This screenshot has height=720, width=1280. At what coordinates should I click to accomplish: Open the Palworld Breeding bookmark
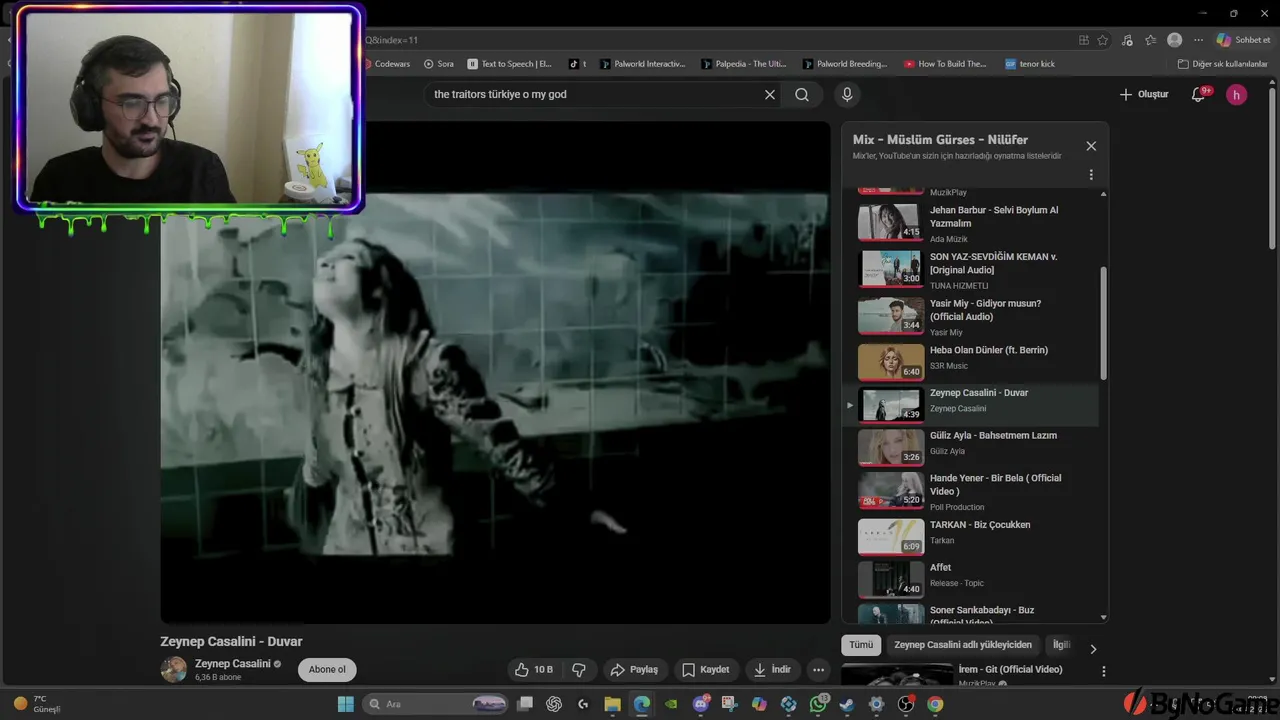(845, 64)
